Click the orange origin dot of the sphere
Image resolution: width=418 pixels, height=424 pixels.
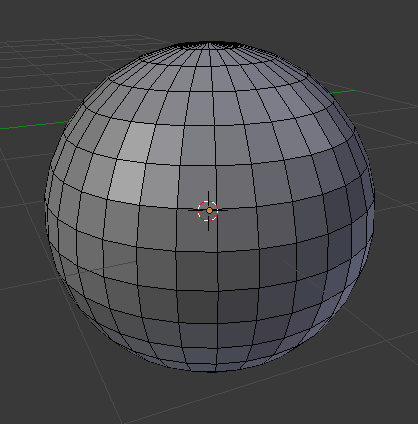click(x=209, y=211)
